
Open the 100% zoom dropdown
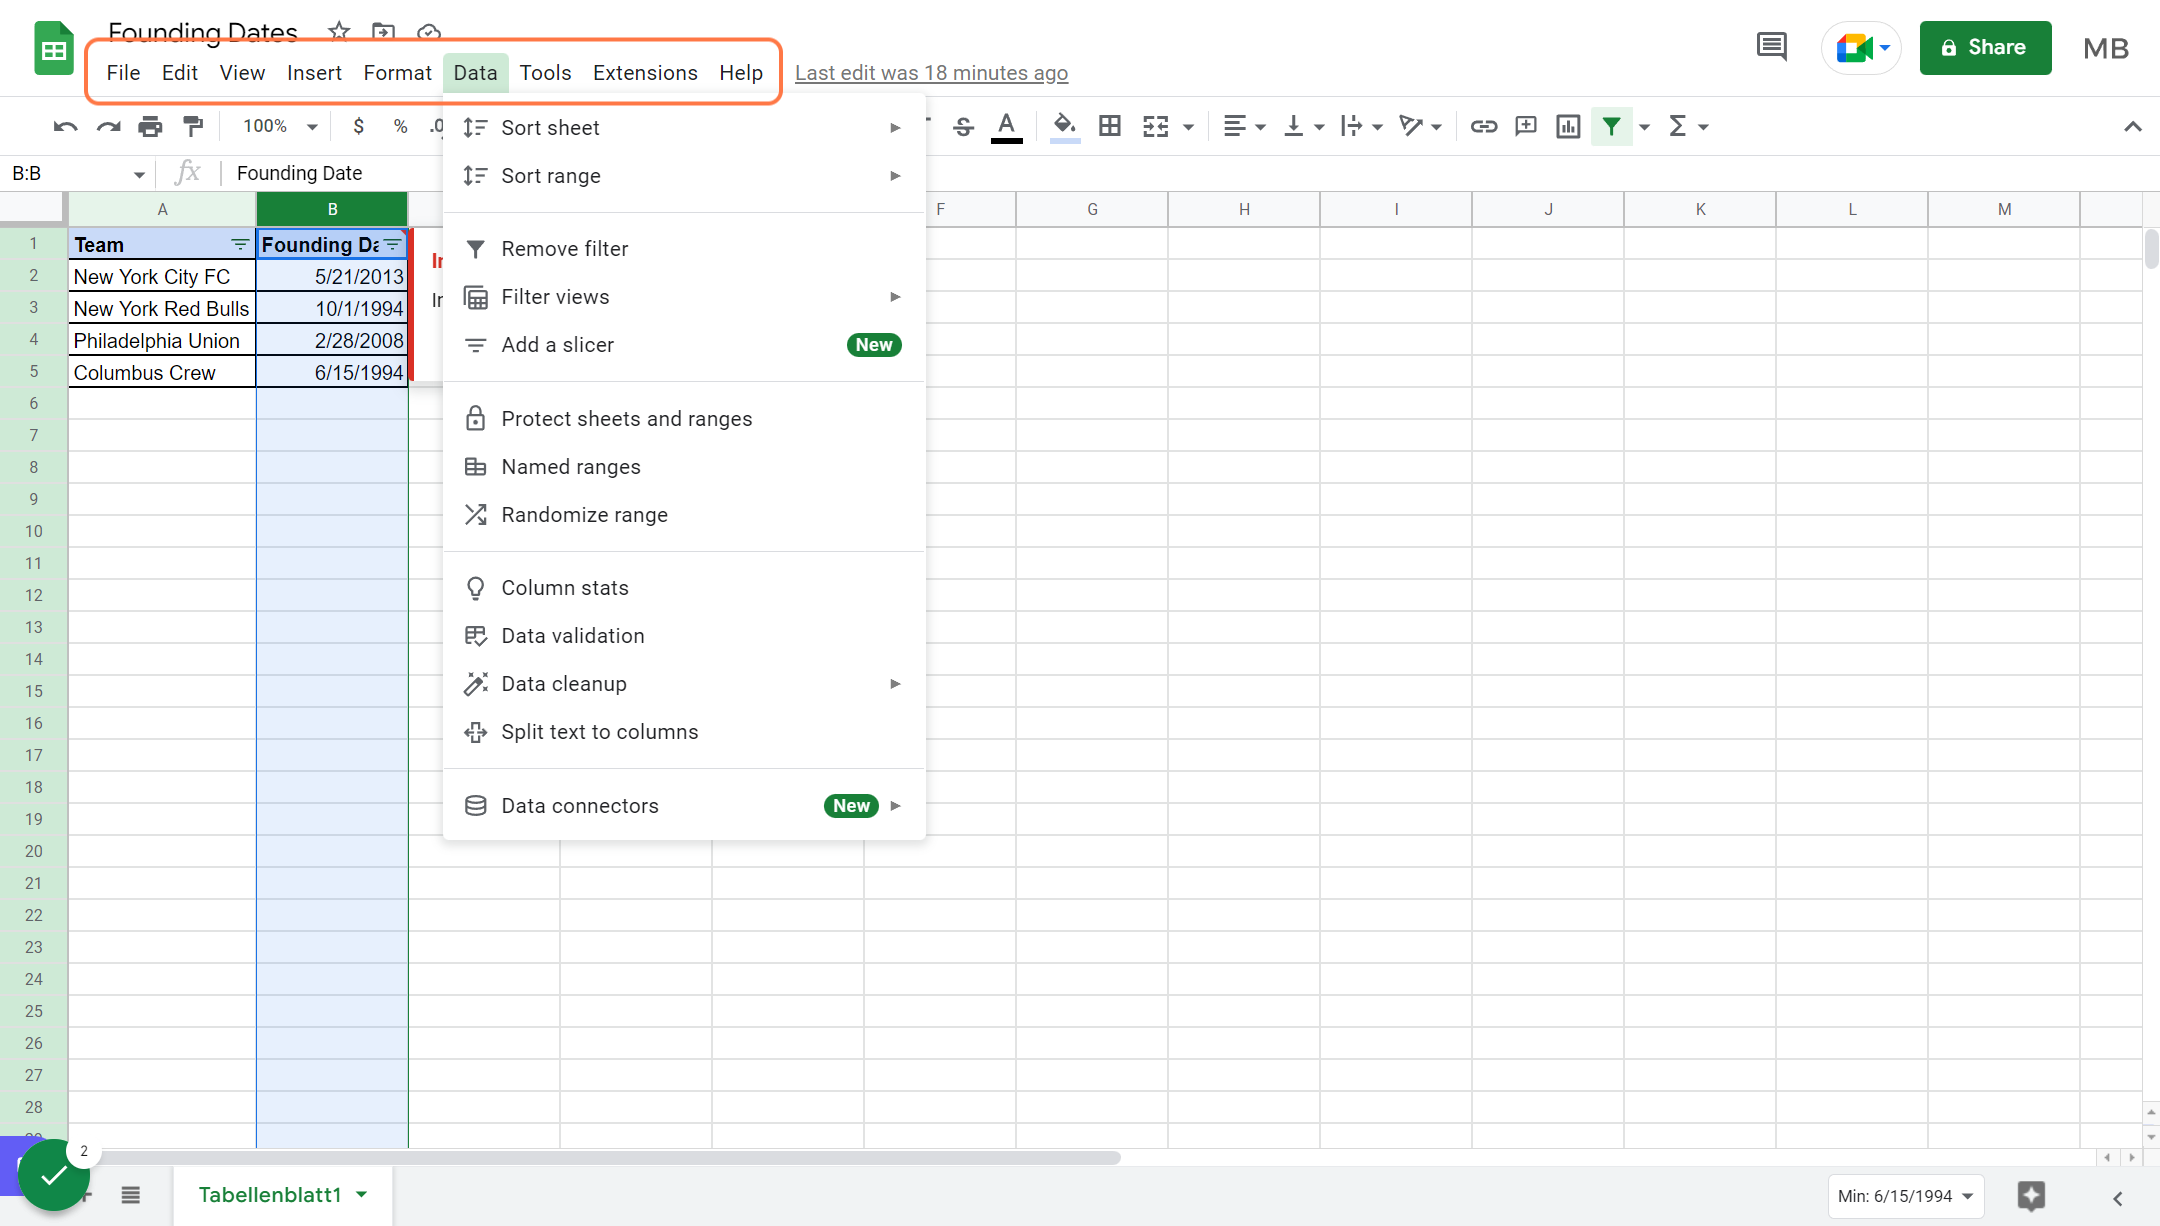click(x=281, y=126)
